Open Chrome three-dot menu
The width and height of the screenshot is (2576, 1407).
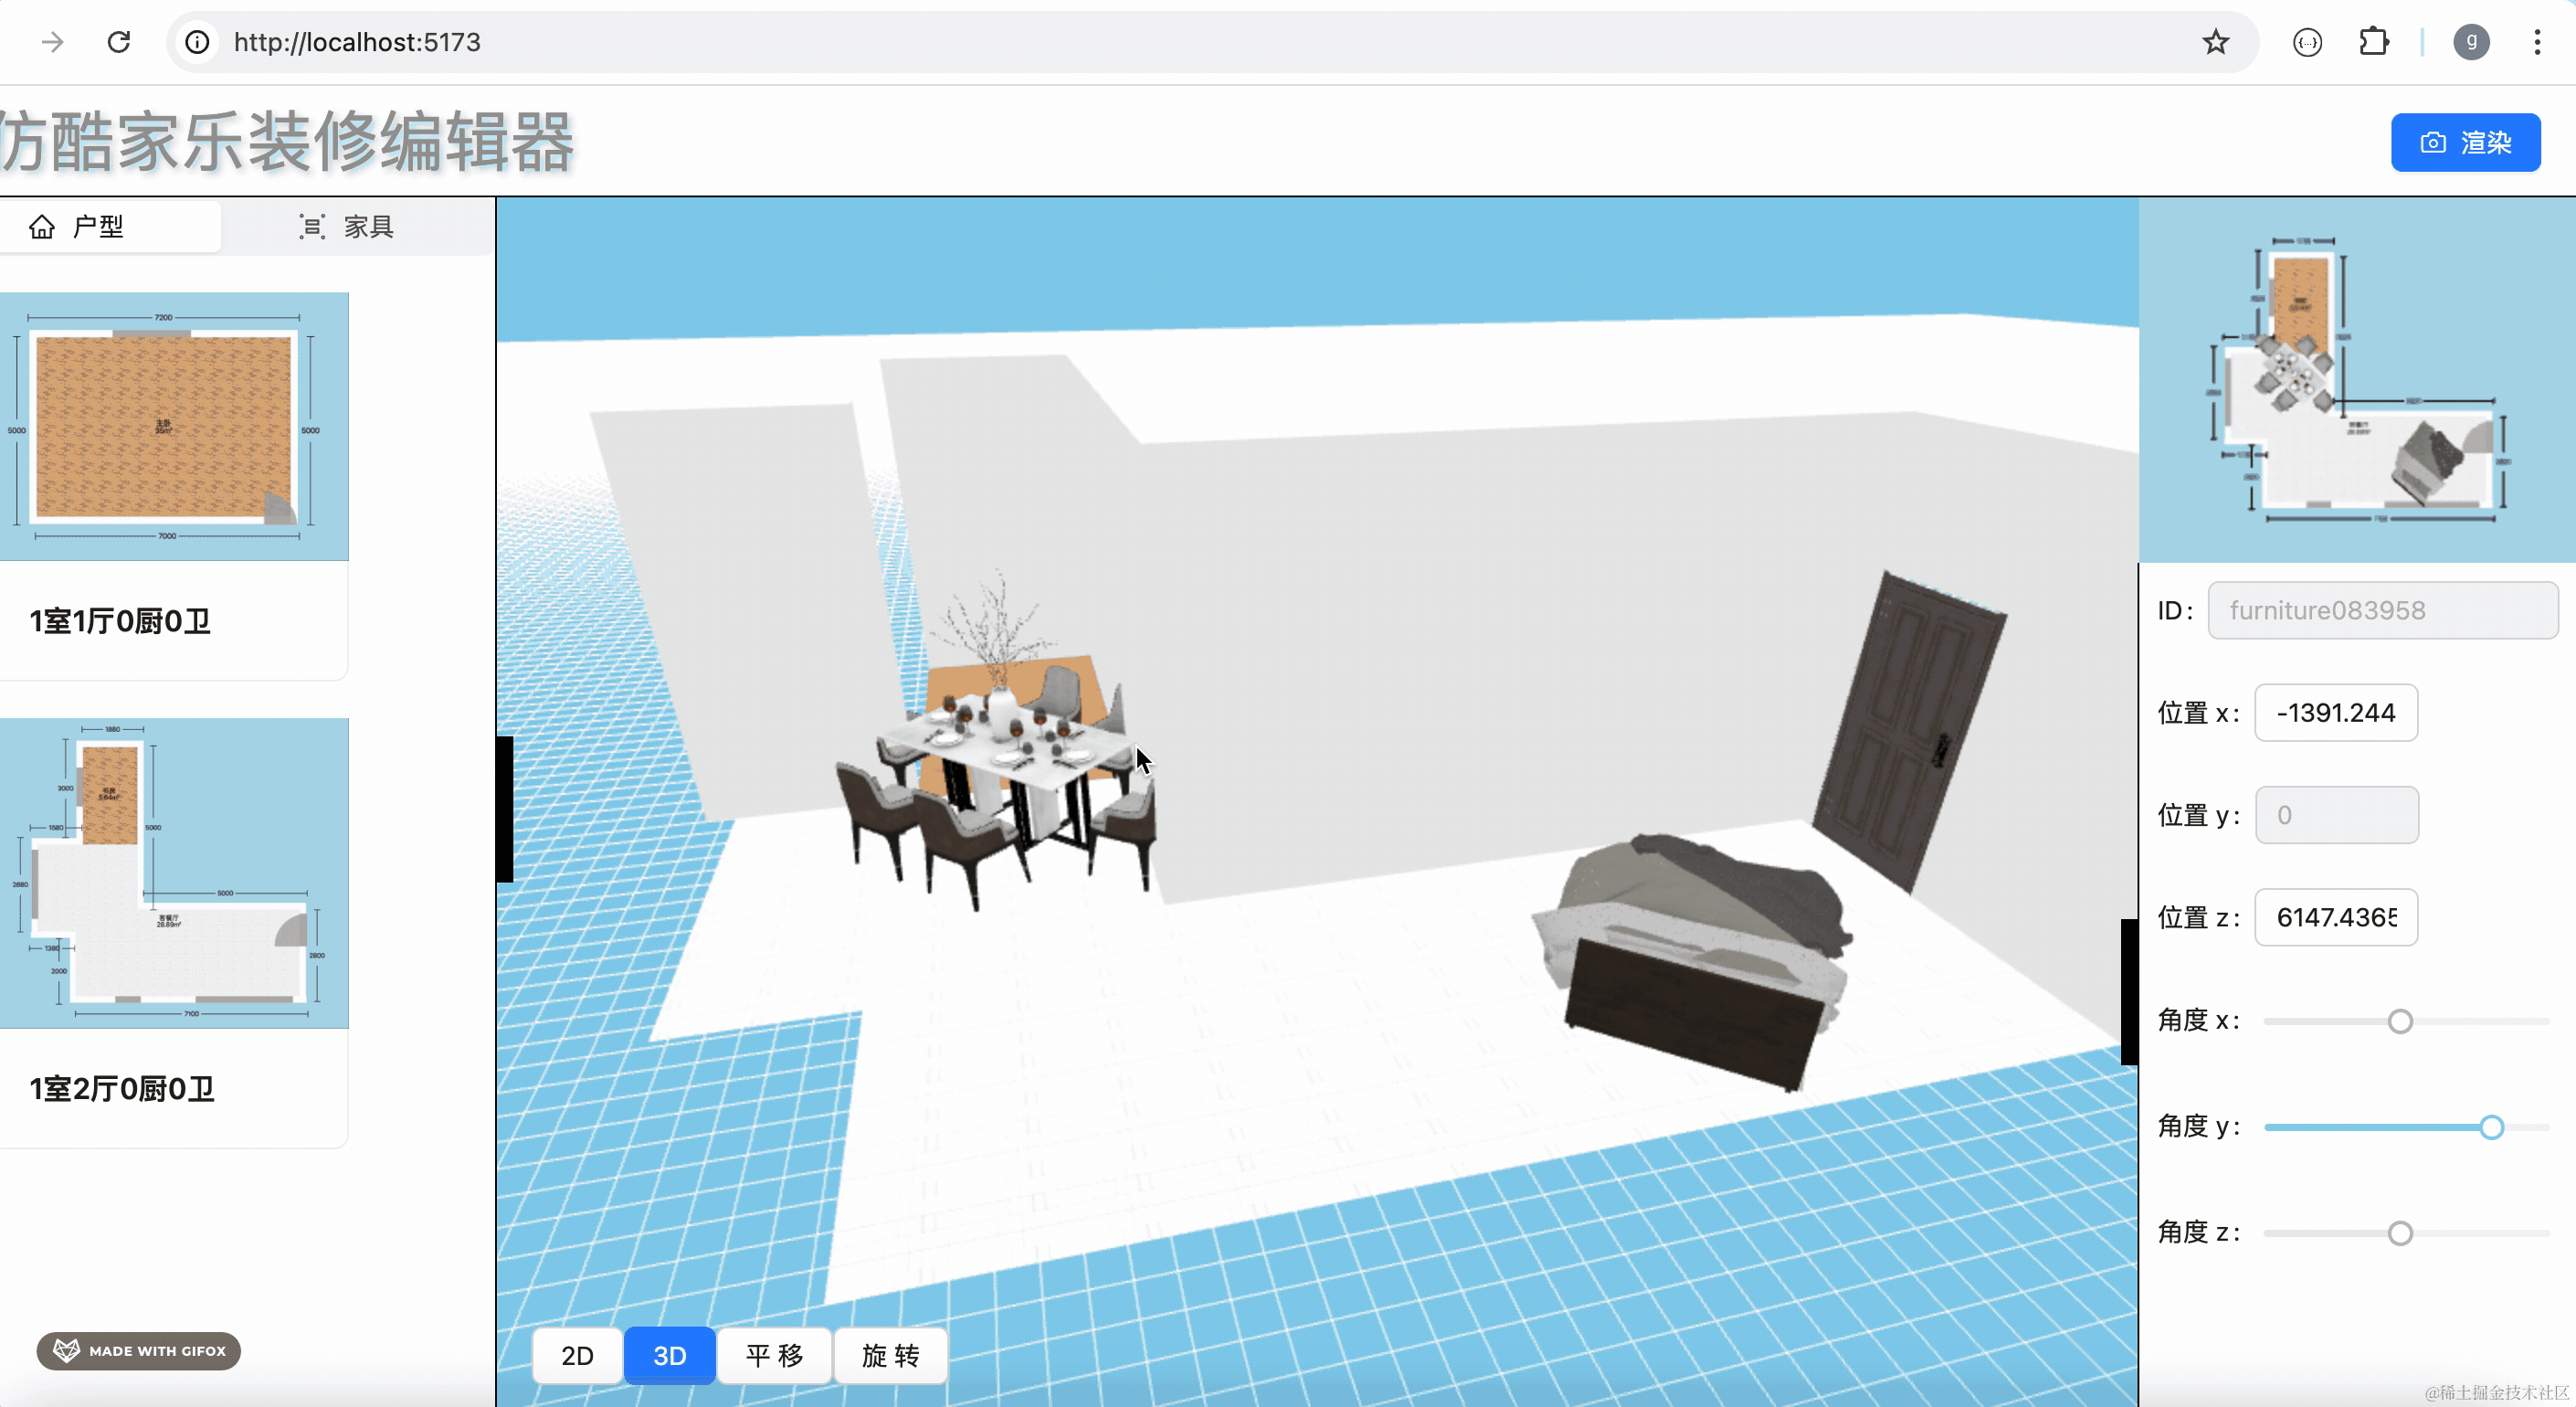2537,42
